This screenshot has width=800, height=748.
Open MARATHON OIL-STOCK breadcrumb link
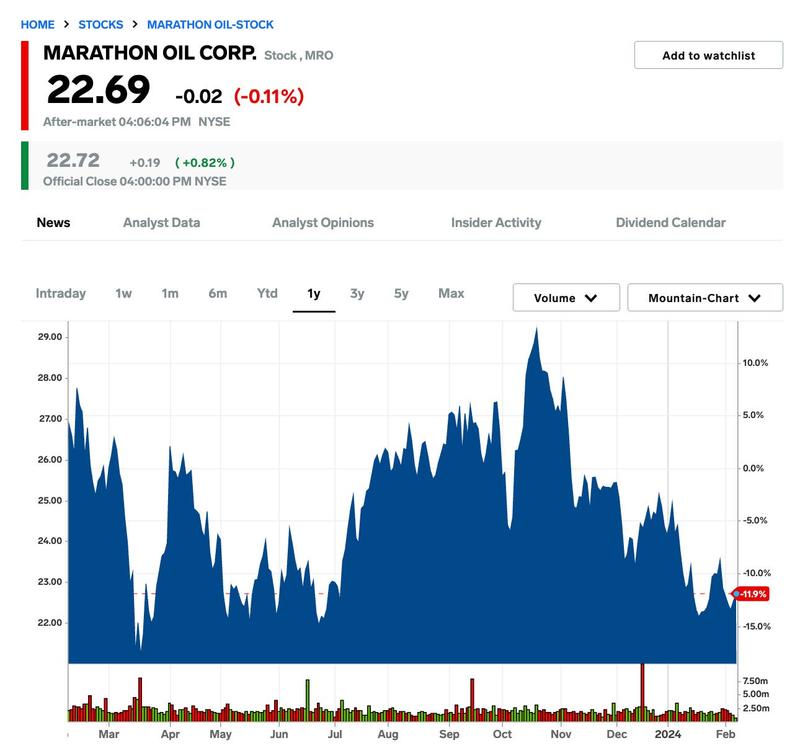(210, 24)
